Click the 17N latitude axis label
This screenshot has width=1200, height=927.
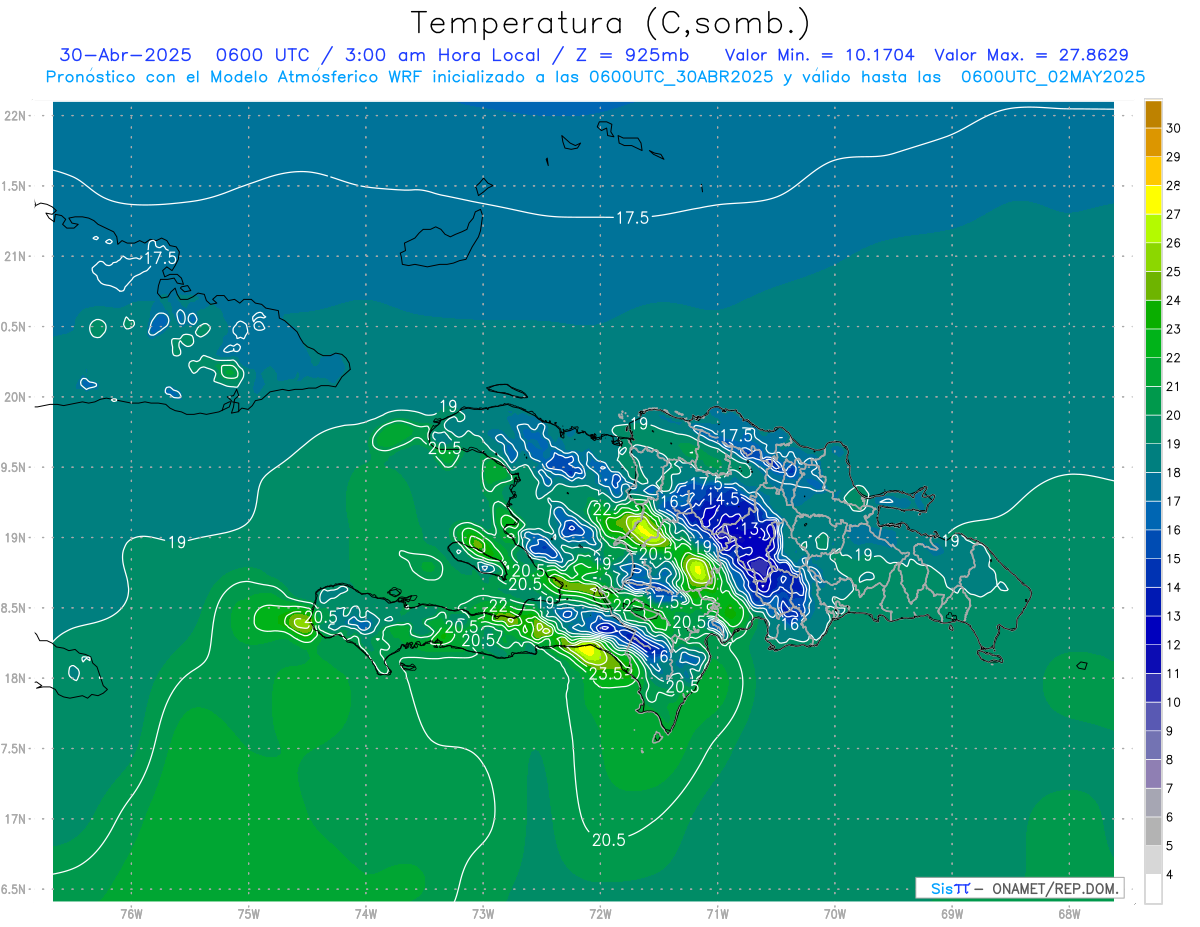16,819
